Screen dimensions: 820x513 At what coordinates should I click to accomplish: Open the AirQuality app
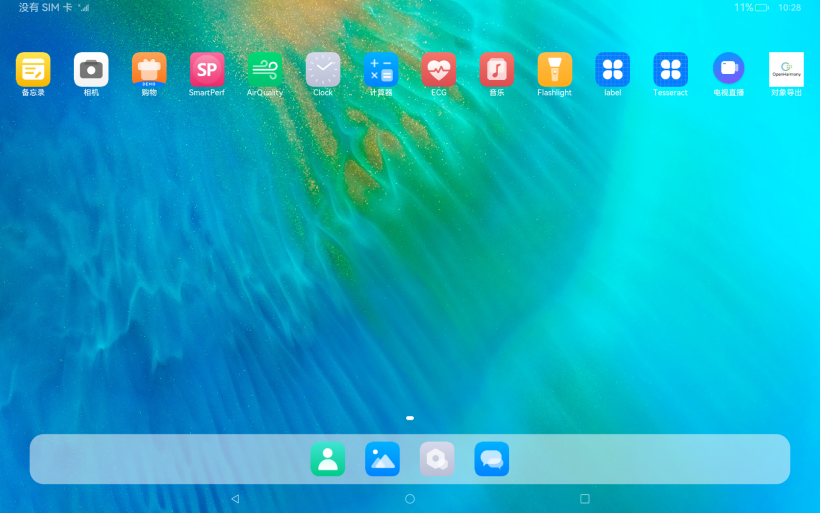(x=265, y=69)
